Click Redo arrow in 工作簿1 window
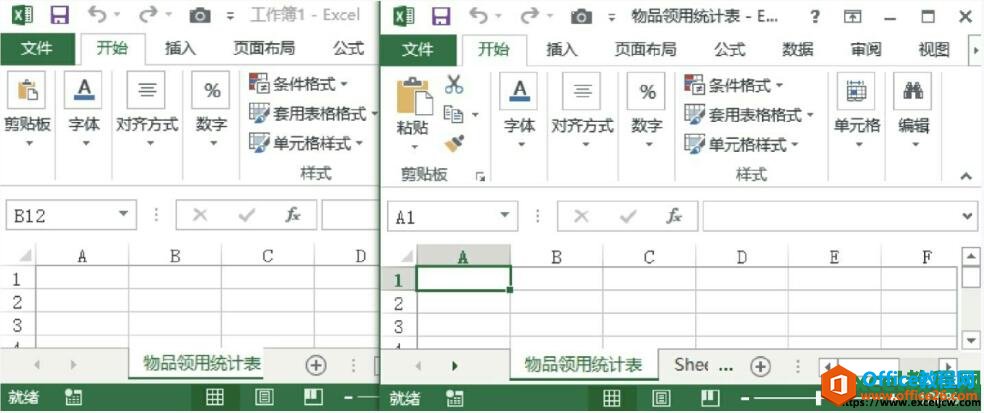 pos(147,14)
